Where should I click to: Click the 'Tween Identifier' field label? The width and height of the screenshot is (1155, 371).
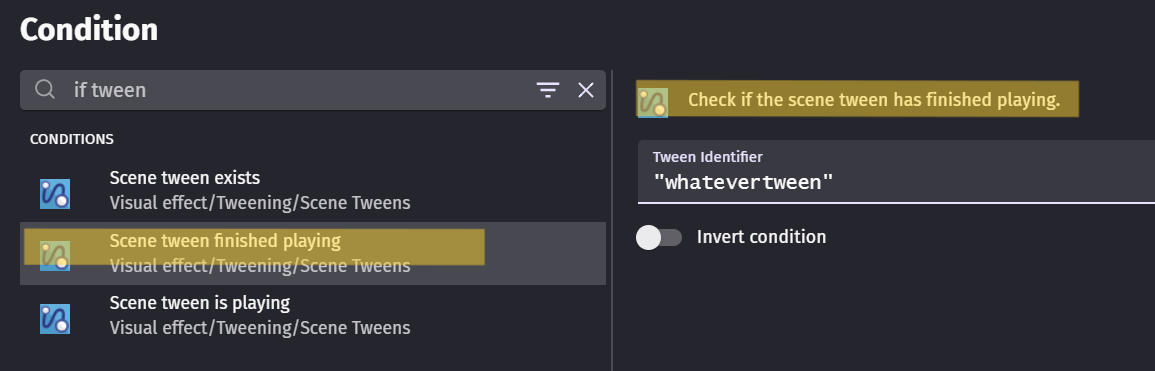point(708,157)
